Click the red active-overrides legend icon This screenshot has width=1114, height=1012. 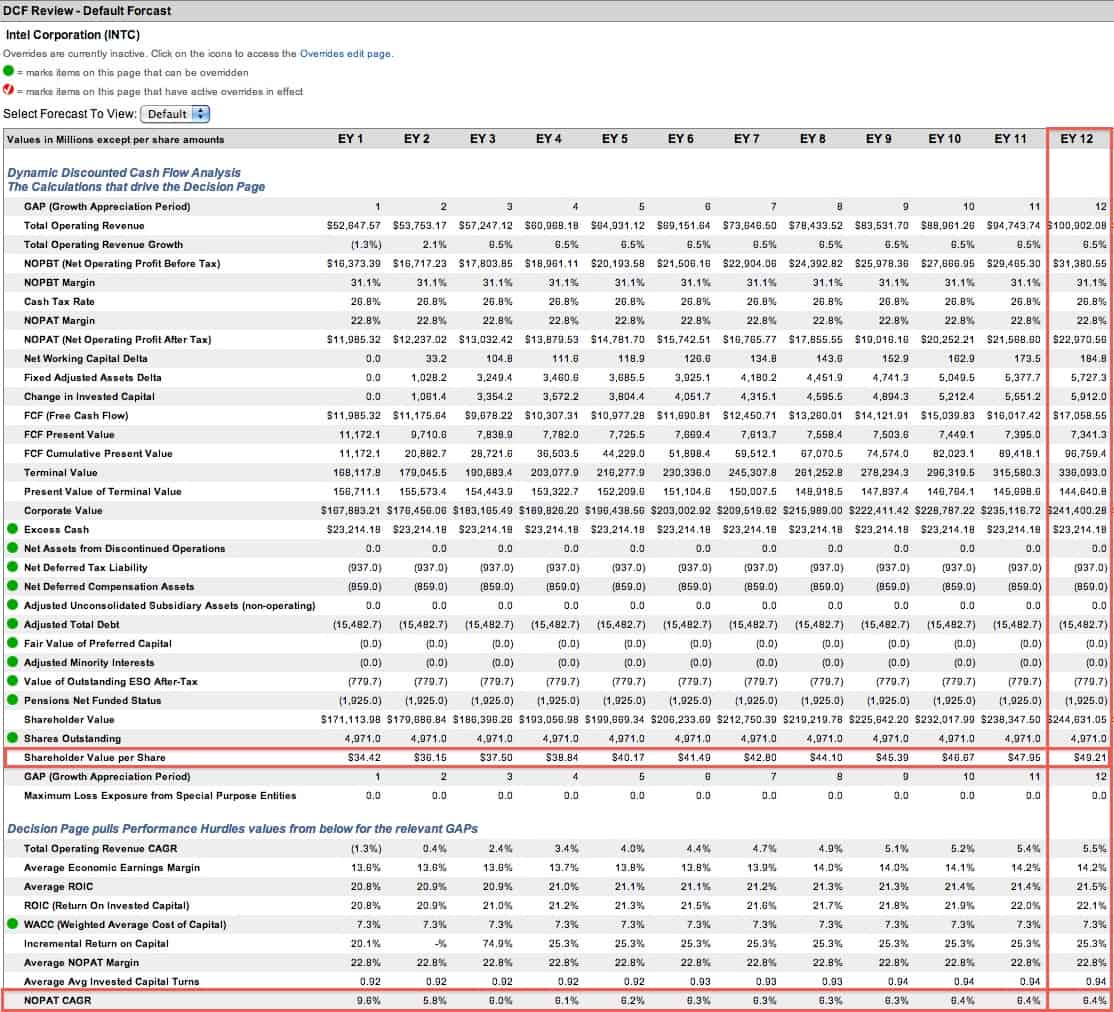[9, 90]
